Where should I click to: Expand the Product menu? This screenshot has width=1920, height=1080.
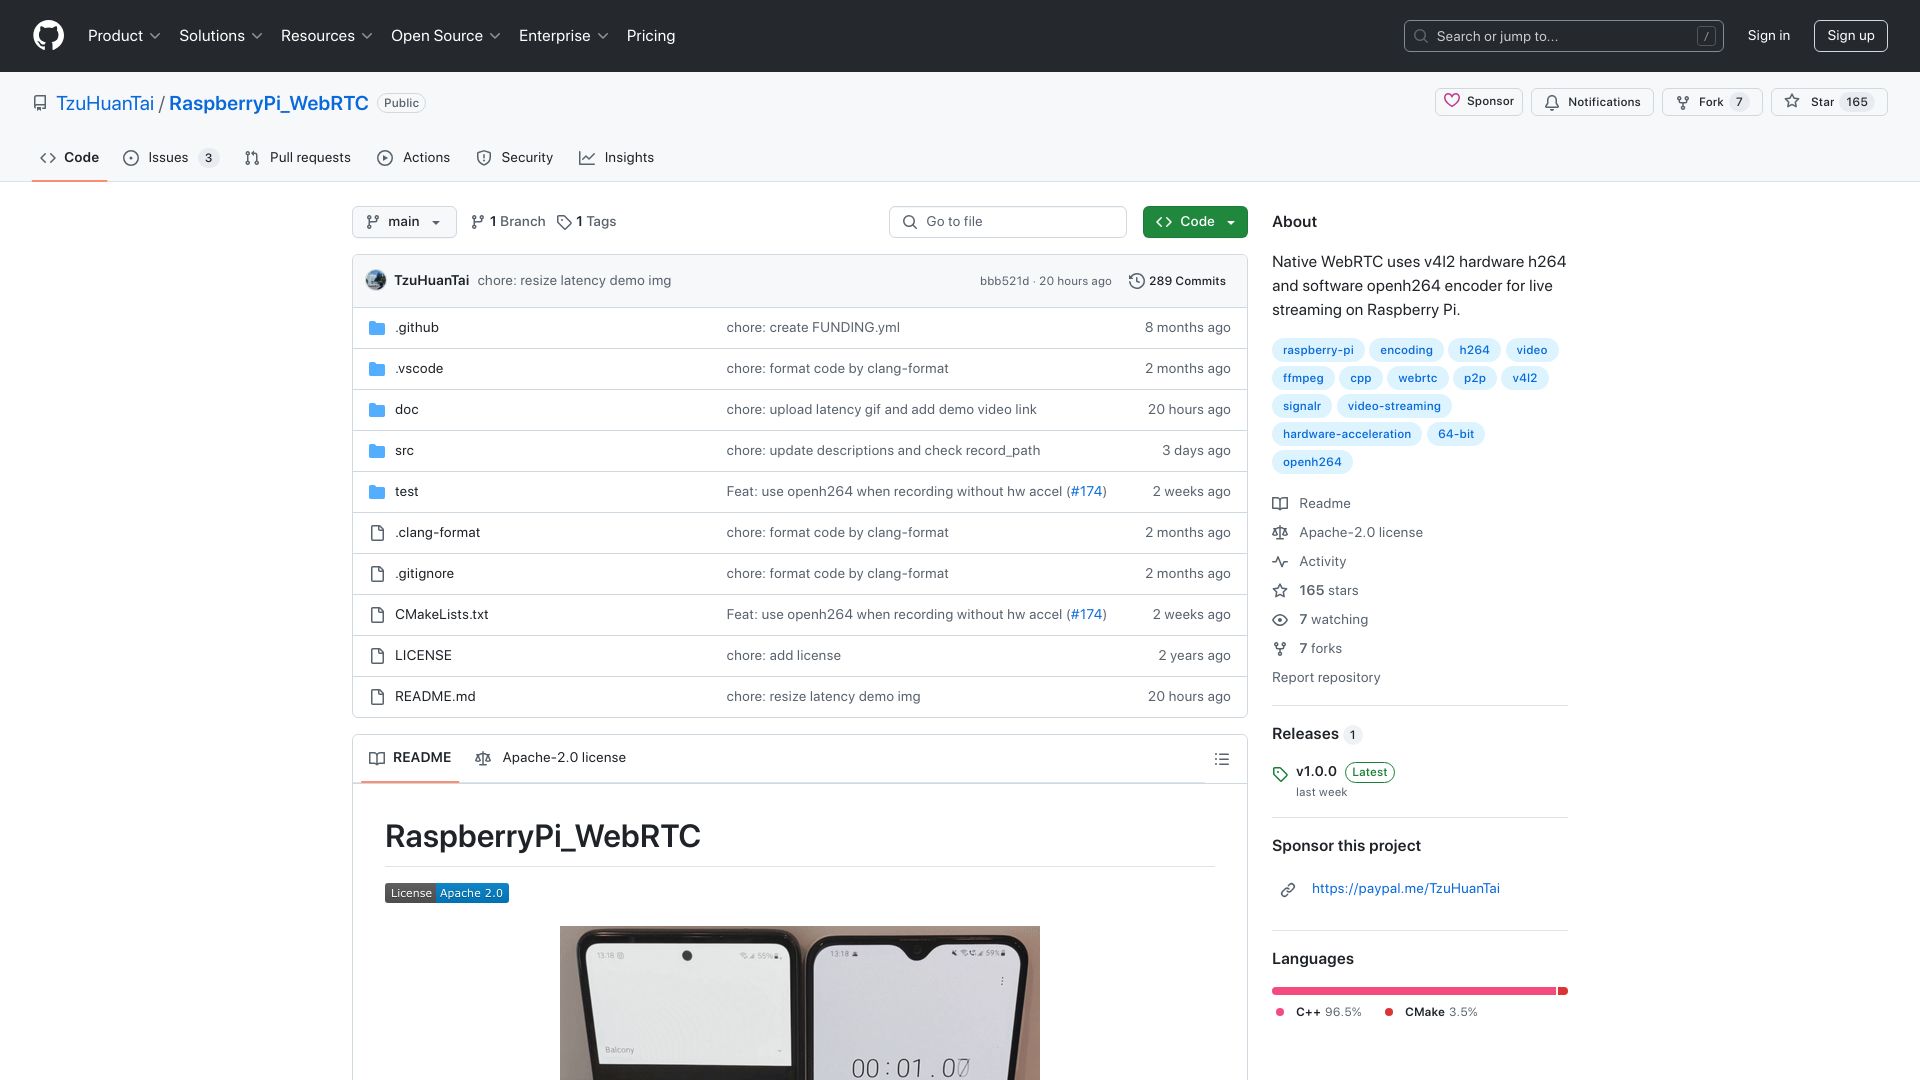(x=124, y=36)
